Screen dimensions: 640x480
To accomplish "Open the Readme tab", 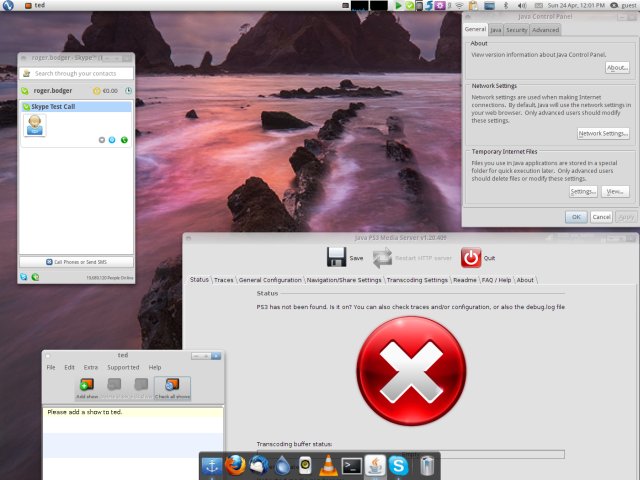I will coord(464,280).
